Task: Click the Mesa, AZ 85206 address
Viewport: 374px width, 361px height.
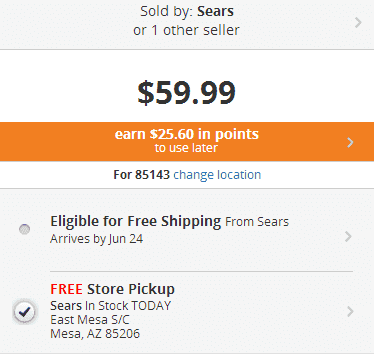Action: pyautogui.click(x=95, y=334)
